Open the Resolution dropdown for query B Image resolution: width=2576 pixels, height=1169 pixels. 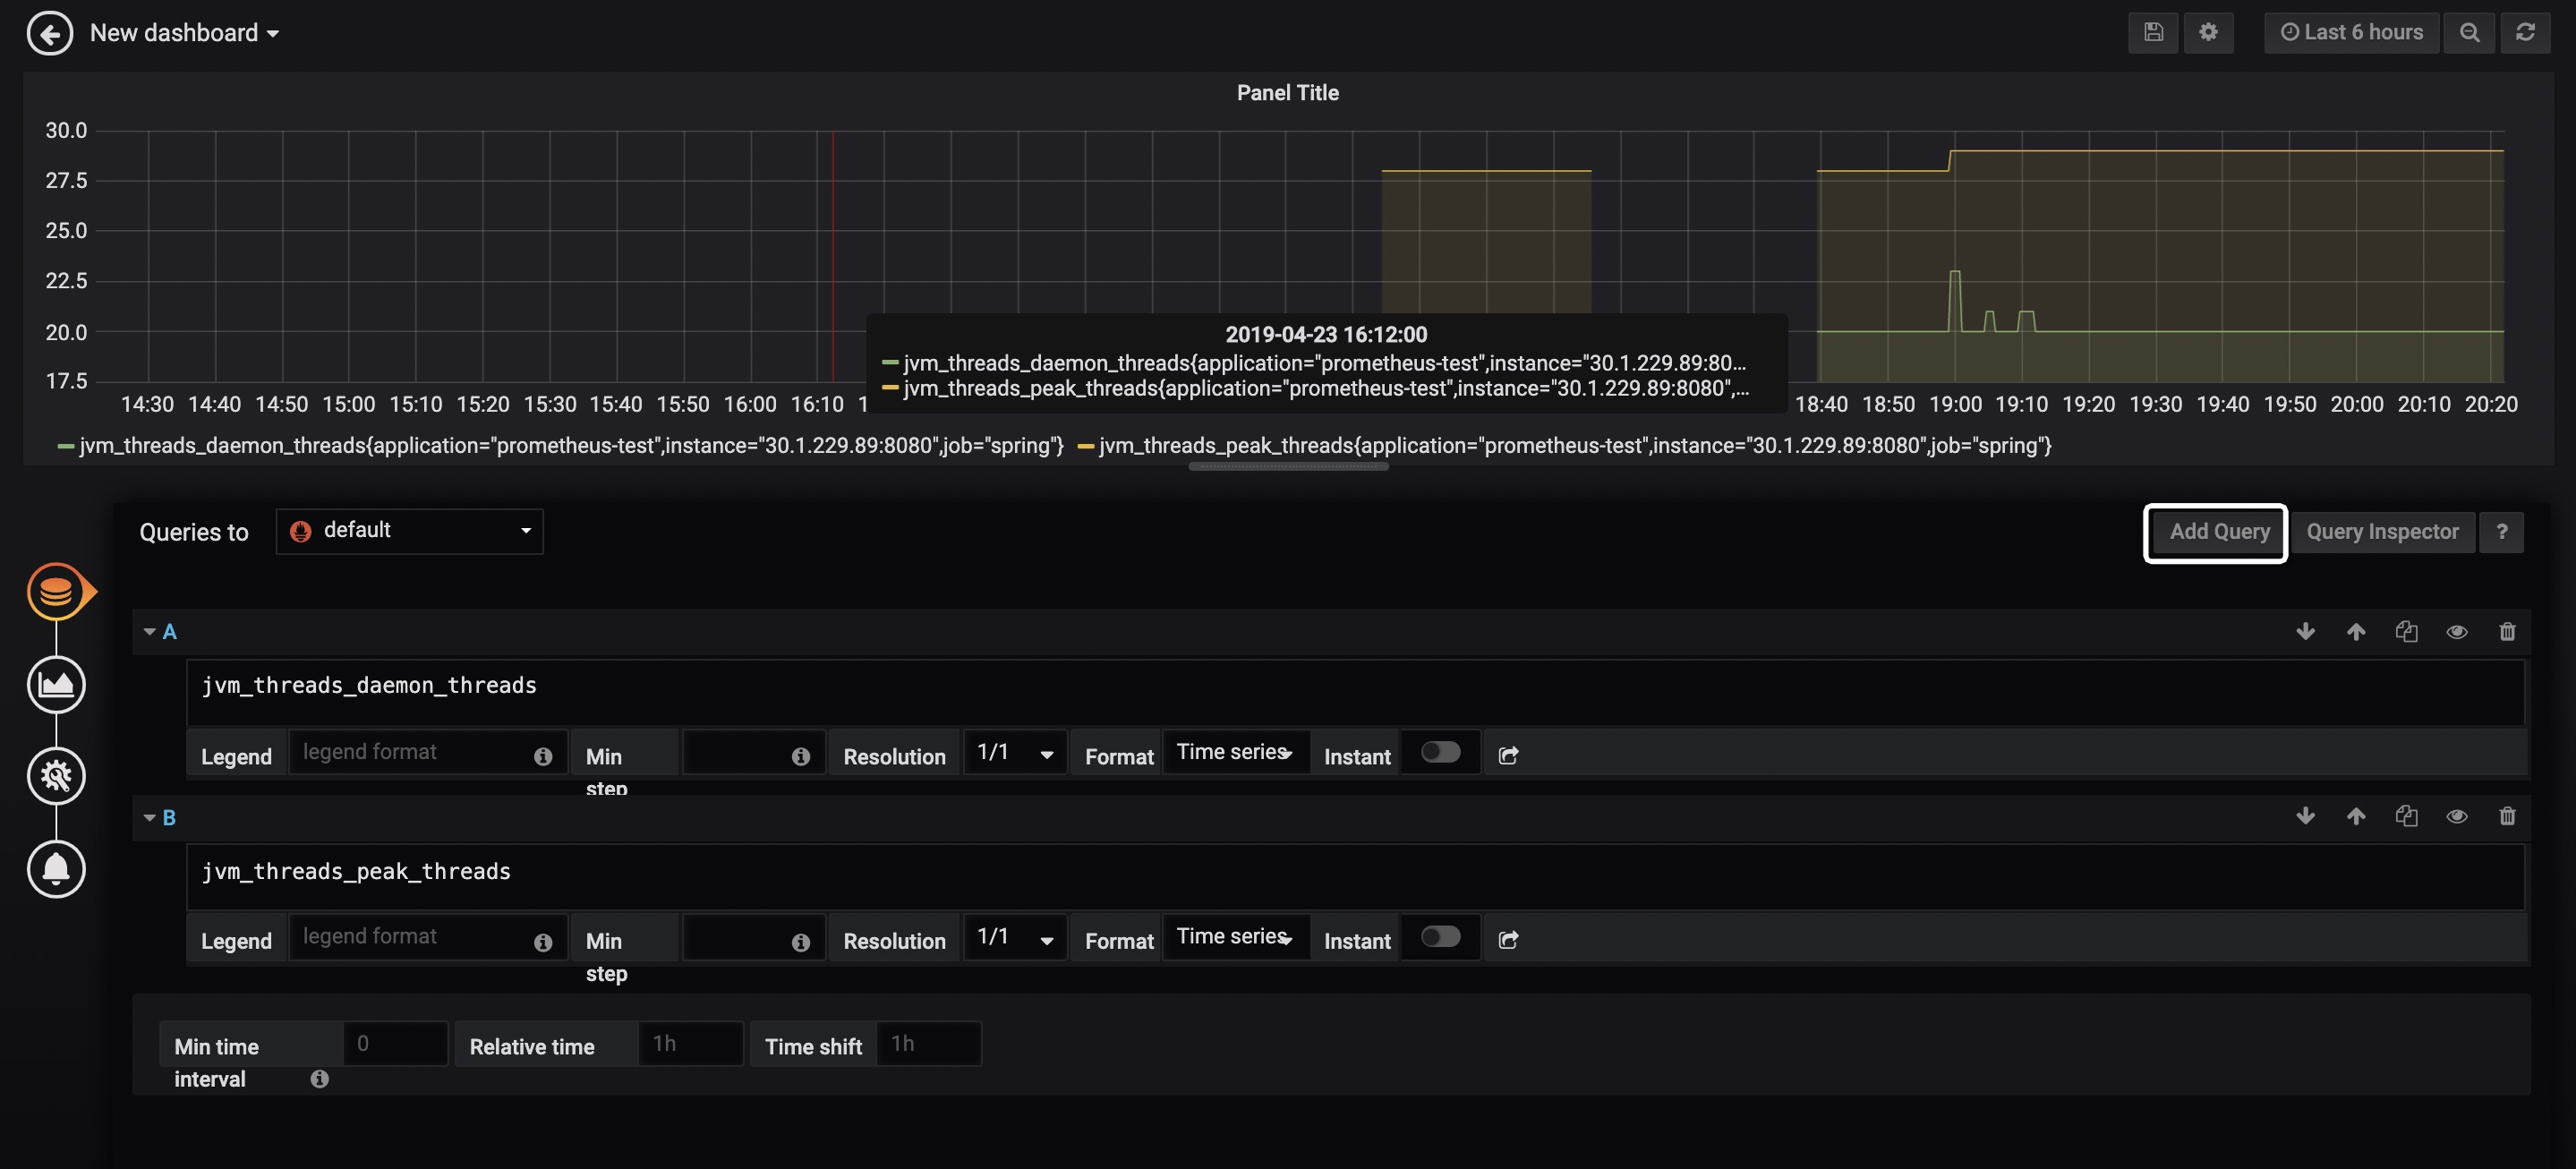pyautogui.click(x=1014, y=938)
